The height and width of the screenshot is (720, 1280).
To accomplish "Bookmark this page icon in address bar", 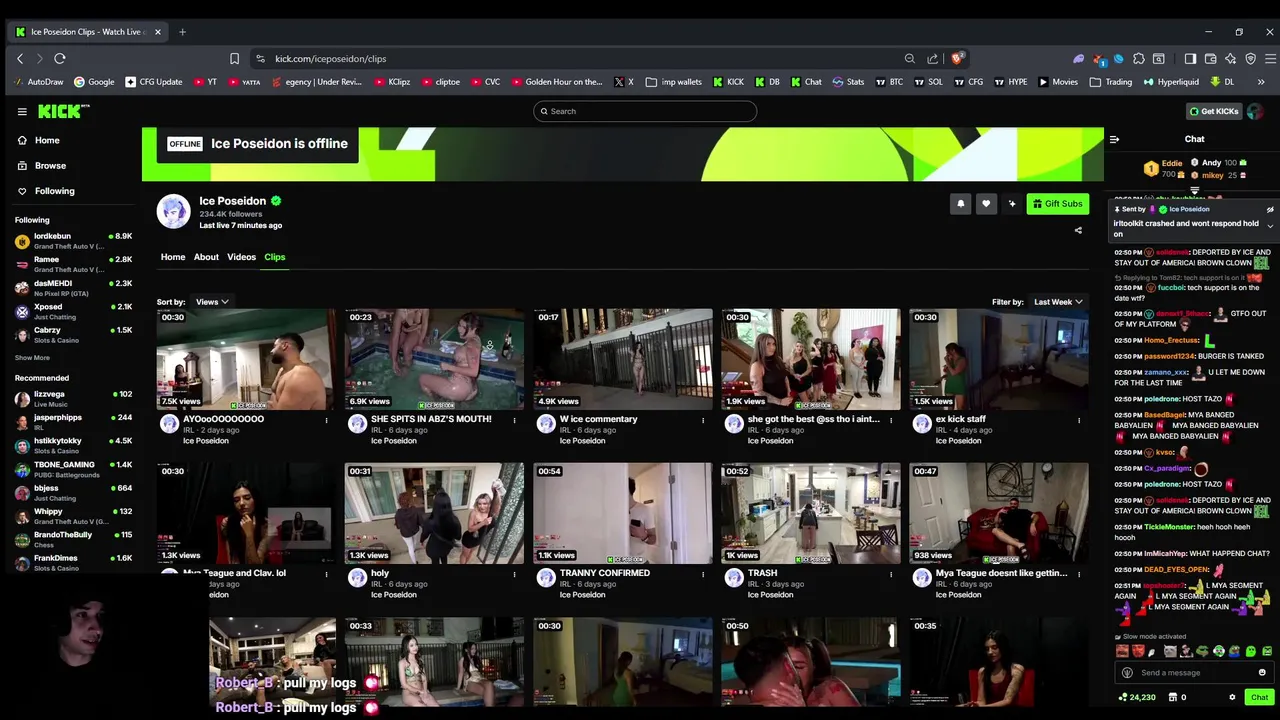I will coord(234,59).
